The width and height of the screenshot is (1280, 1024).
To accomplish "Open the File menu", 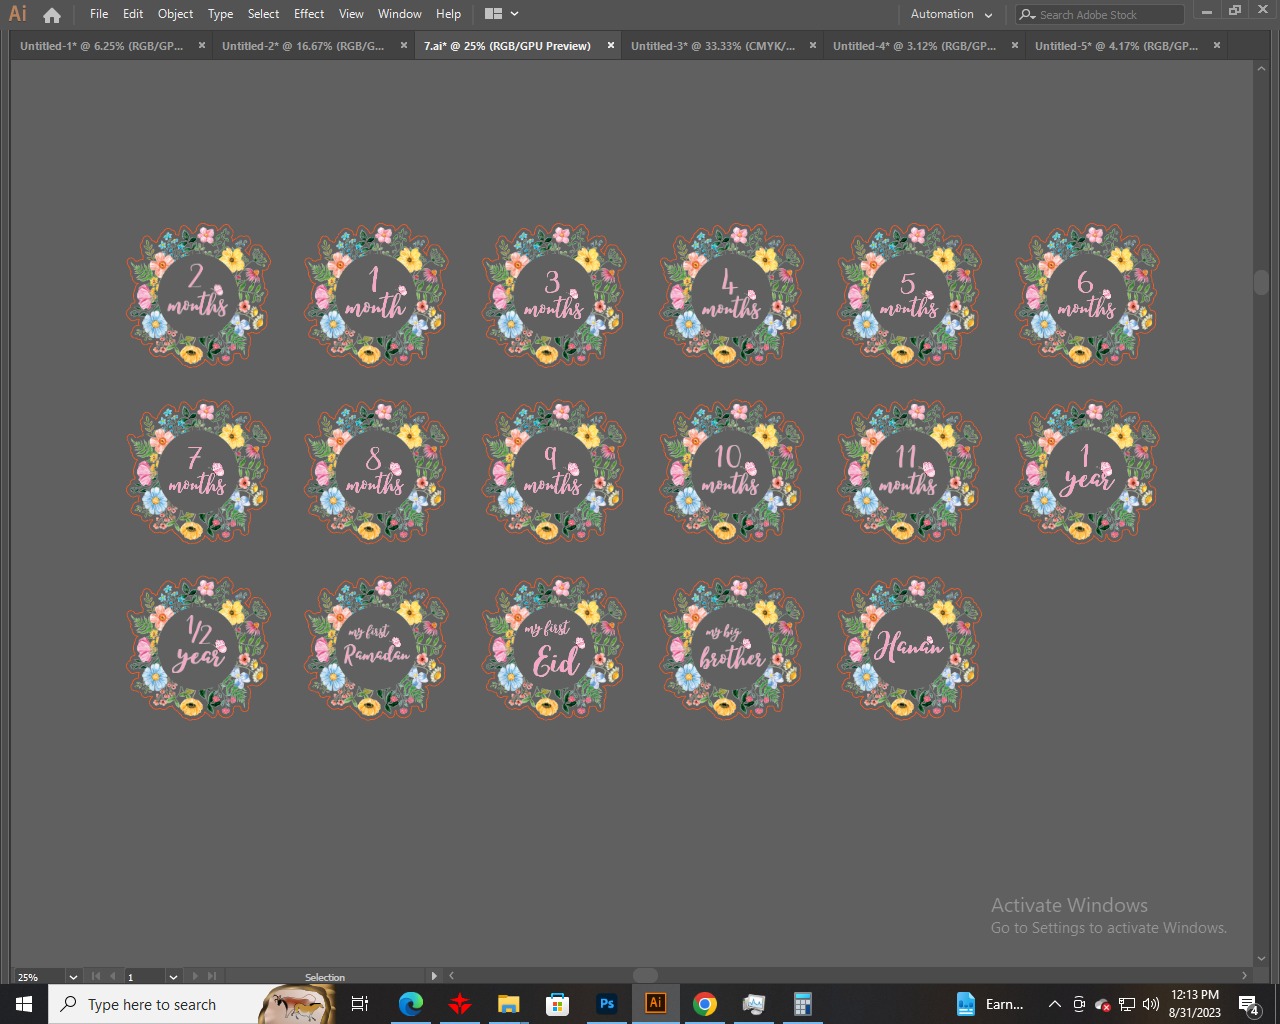I will coord(99,14).
